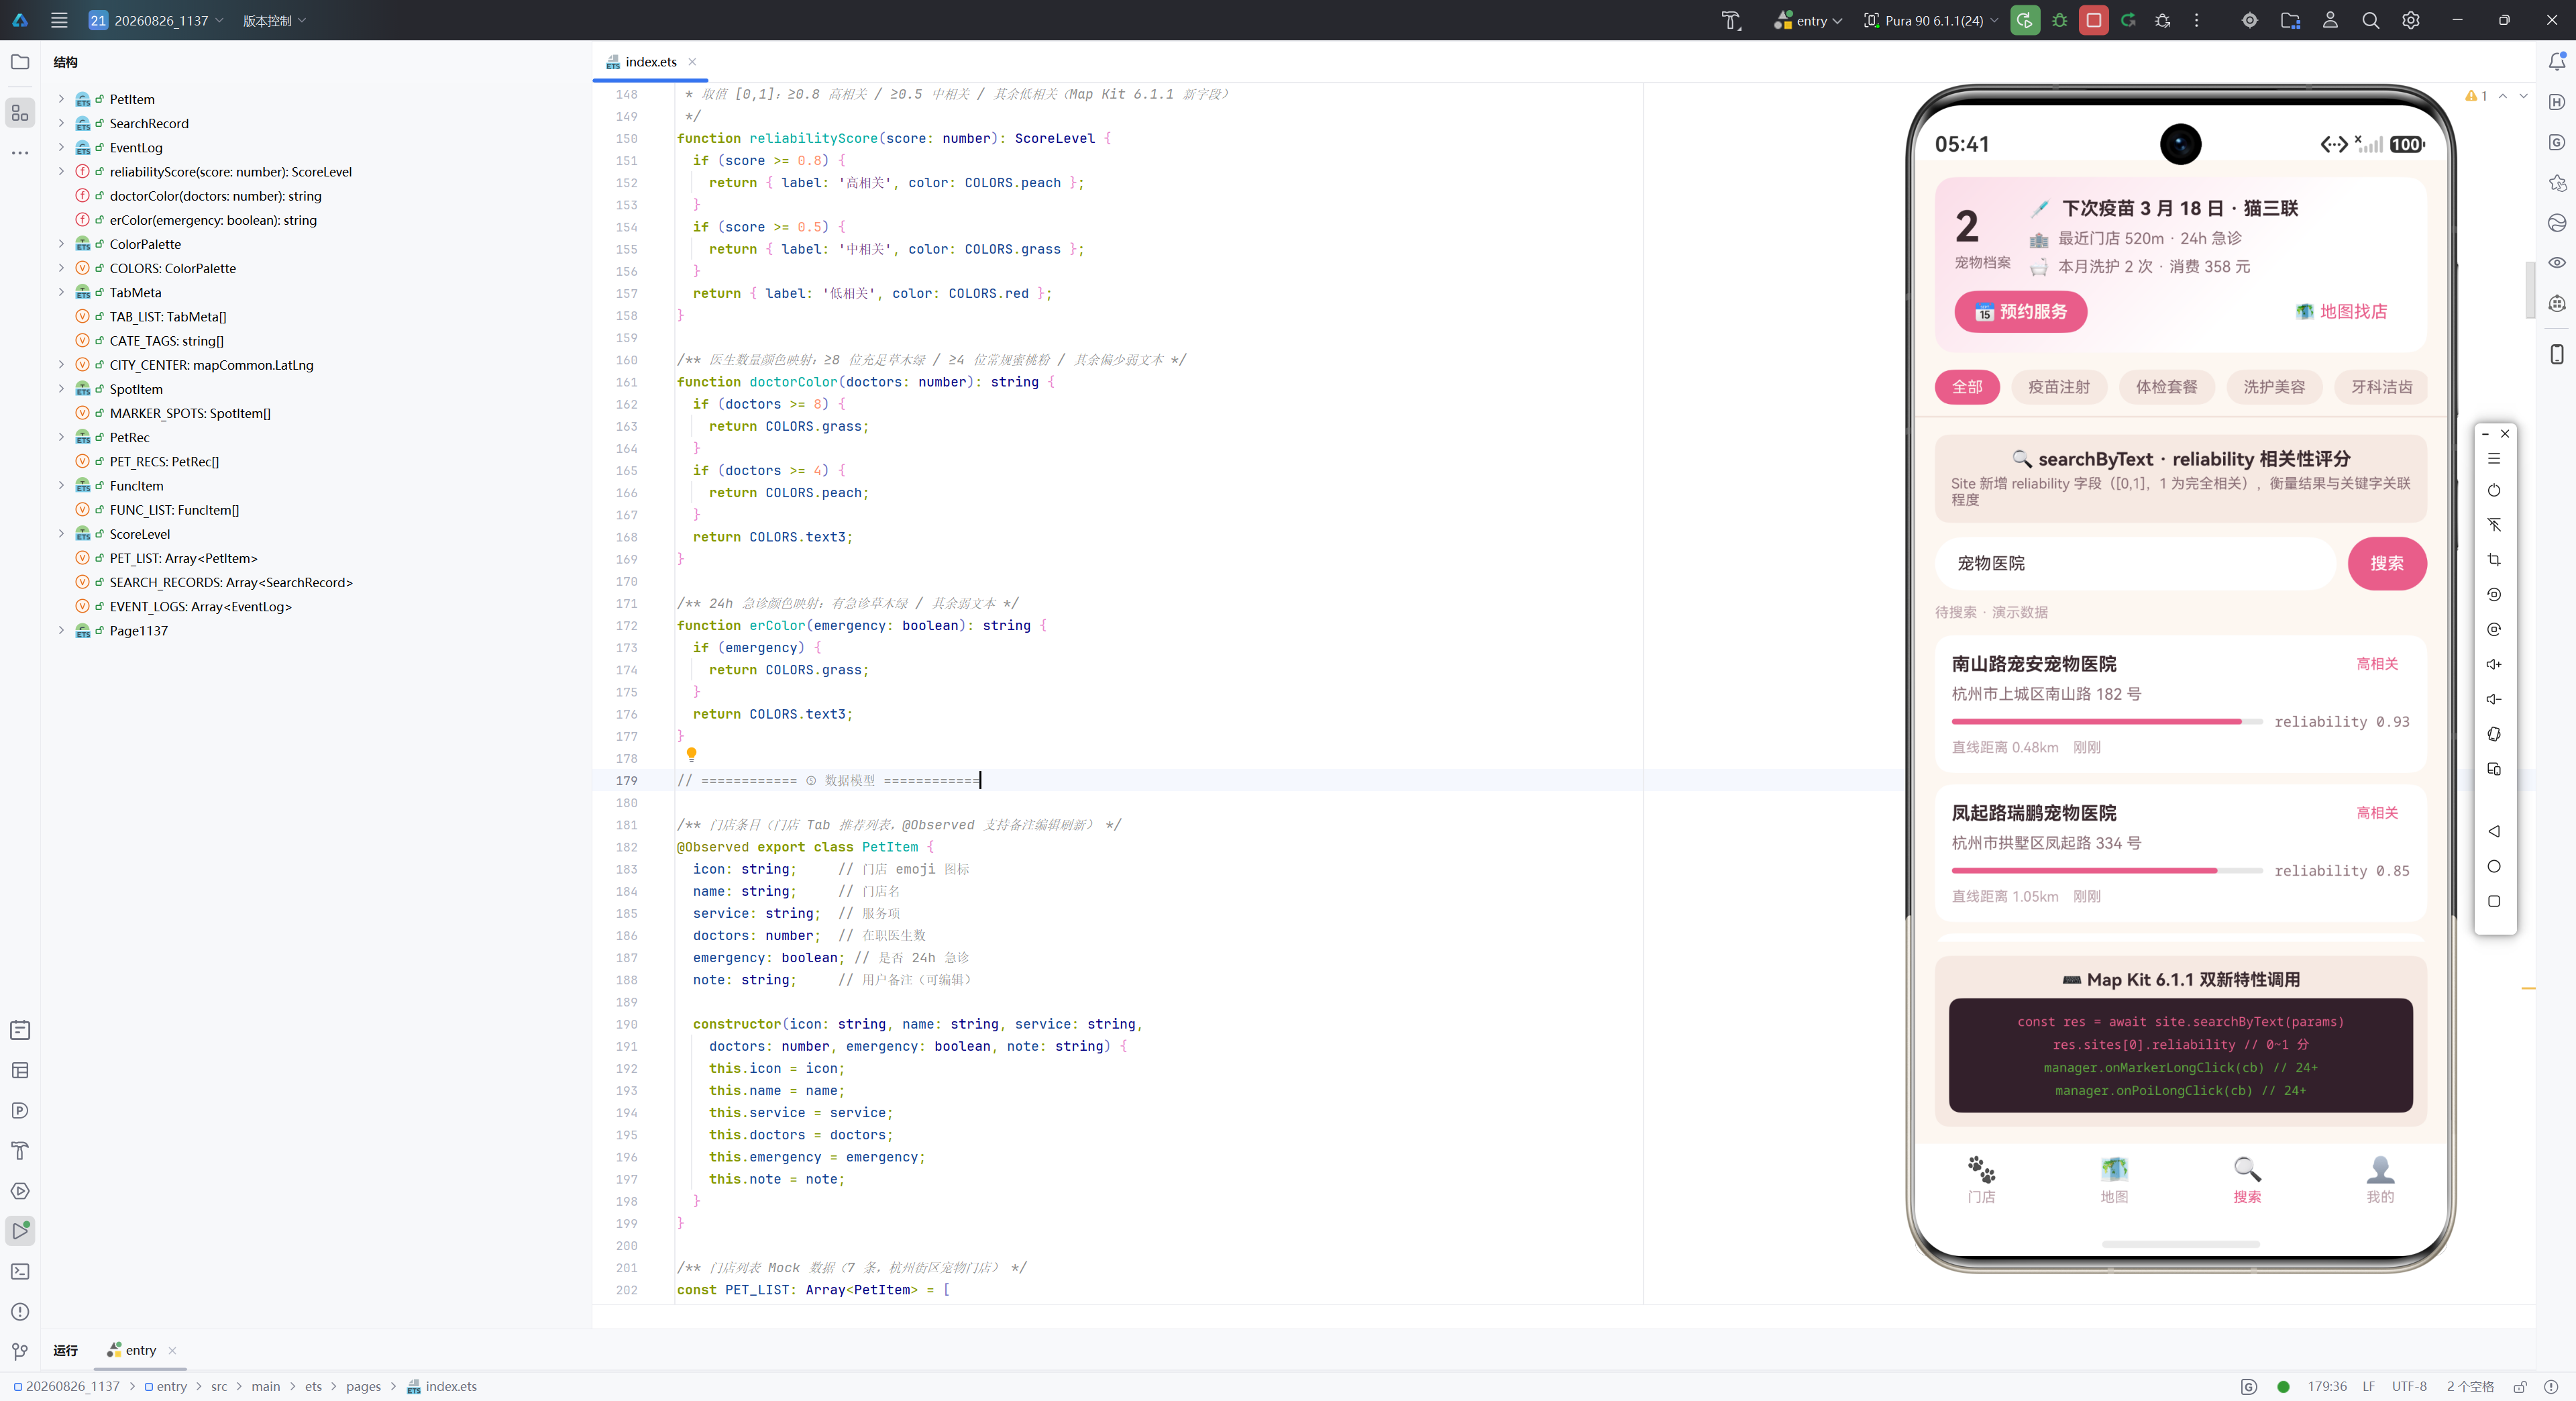Tap the 地图找店 link
This screenshot has height=1401, width=2576.
2342,312
